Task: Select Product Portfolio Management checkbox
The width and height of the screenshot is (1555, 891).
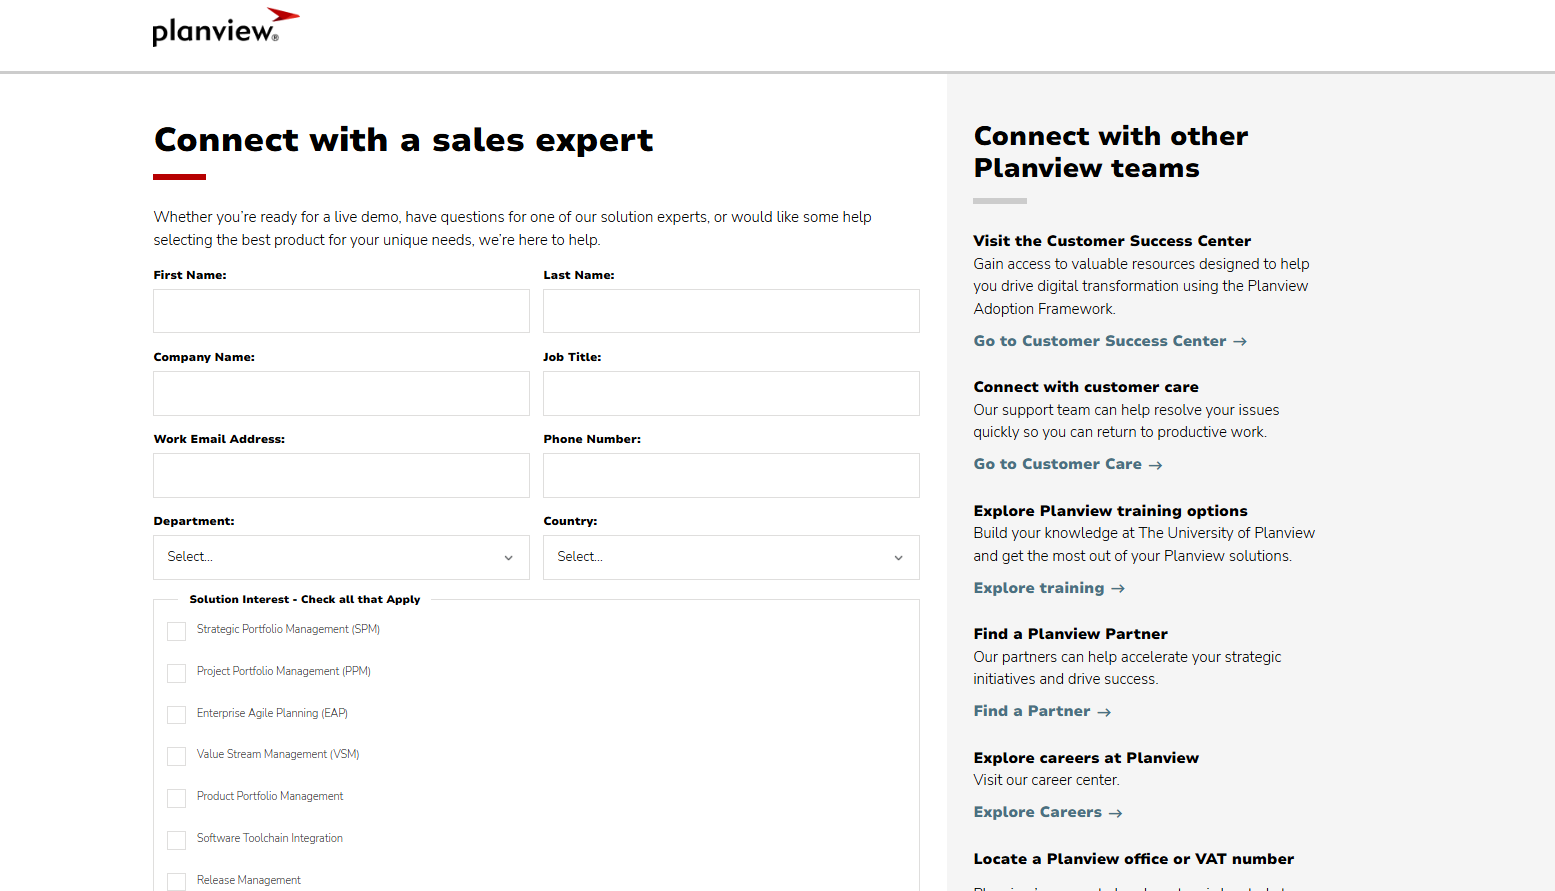Action: click(x=177, y=798)
